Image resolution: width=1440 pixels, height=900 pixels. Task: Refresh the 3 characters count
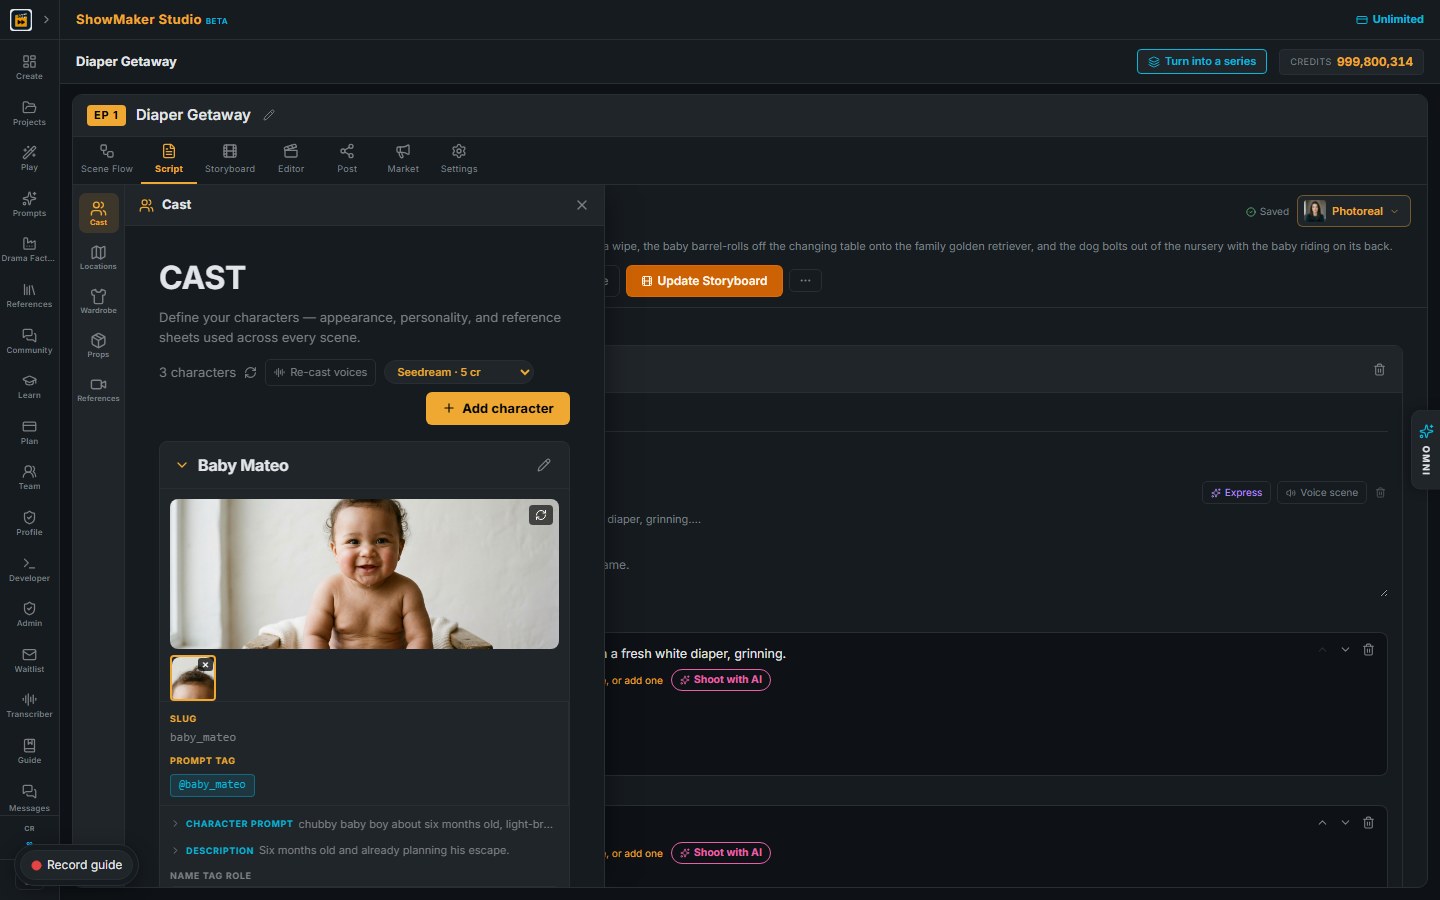[x=251, y=372]
